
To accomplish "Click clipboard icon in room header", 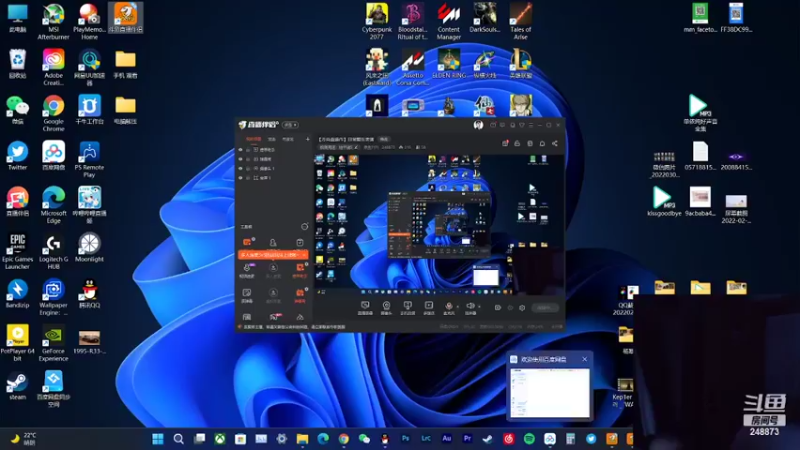I will tap(530, 143).
